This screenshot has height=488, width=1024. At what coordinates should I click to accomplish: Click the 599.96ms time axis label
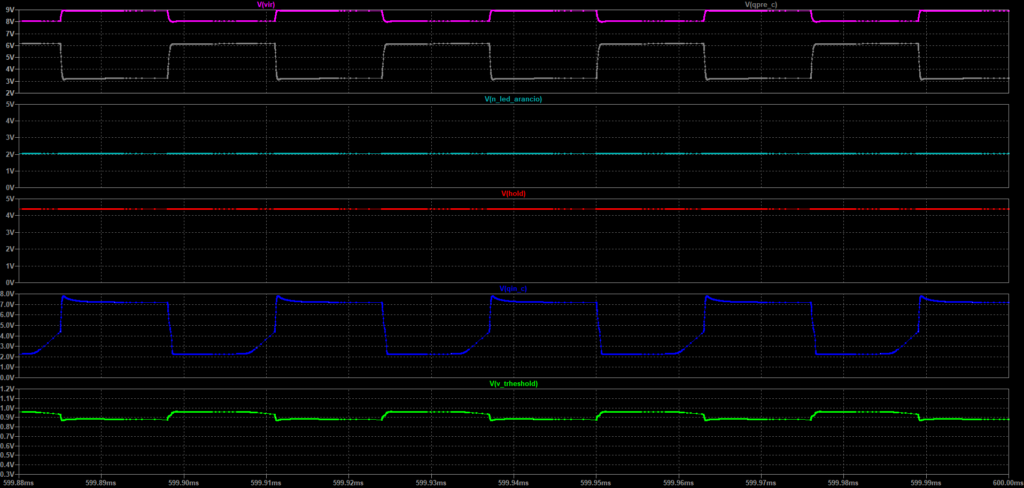(679, 482)
